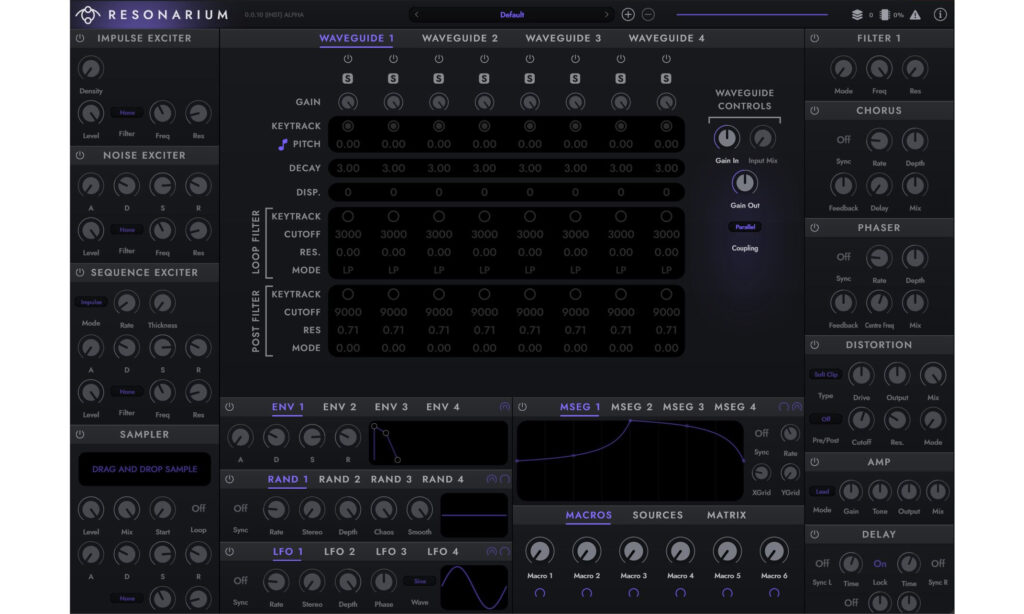Solo the first waveguide resonator with S button
Image resolution: width=1024 pixels, height=614 pixels.
click(x=347, y=78)
